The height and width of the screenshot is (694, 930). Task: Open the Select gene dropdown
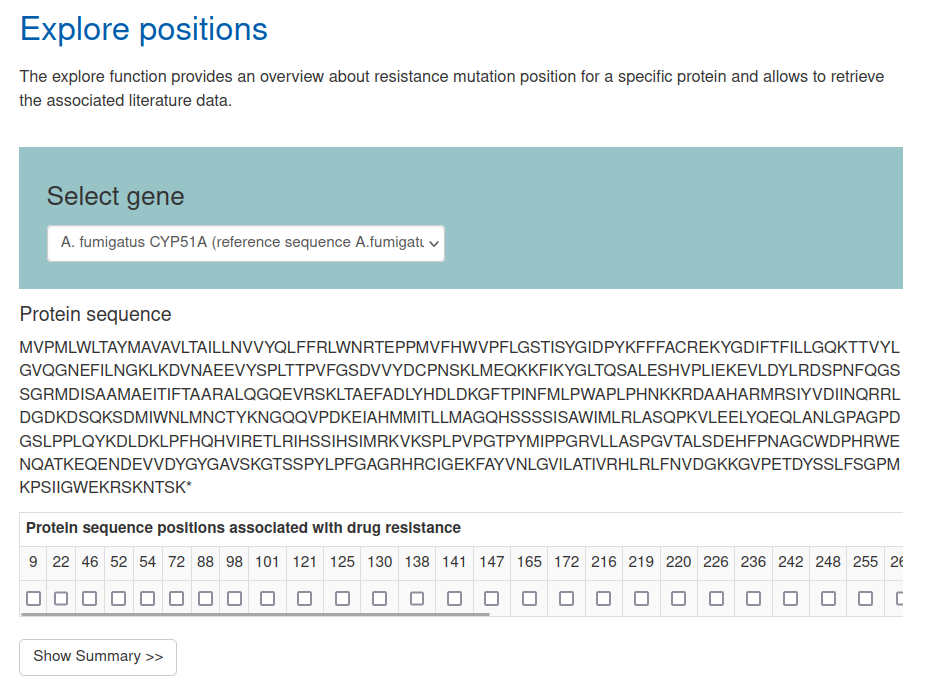pyautogui.click(x=246, y=243)
